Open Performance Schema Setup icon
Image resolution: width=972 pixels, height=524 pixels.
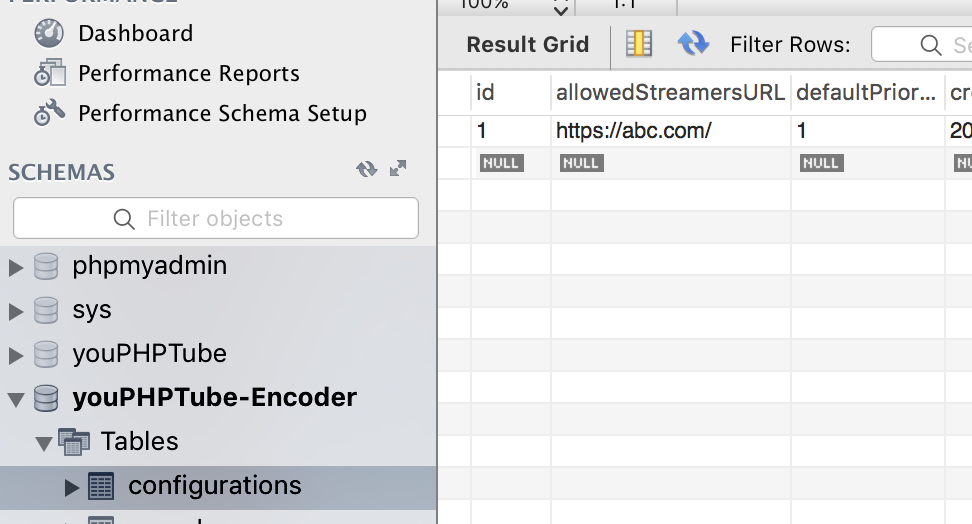point(50,113)
